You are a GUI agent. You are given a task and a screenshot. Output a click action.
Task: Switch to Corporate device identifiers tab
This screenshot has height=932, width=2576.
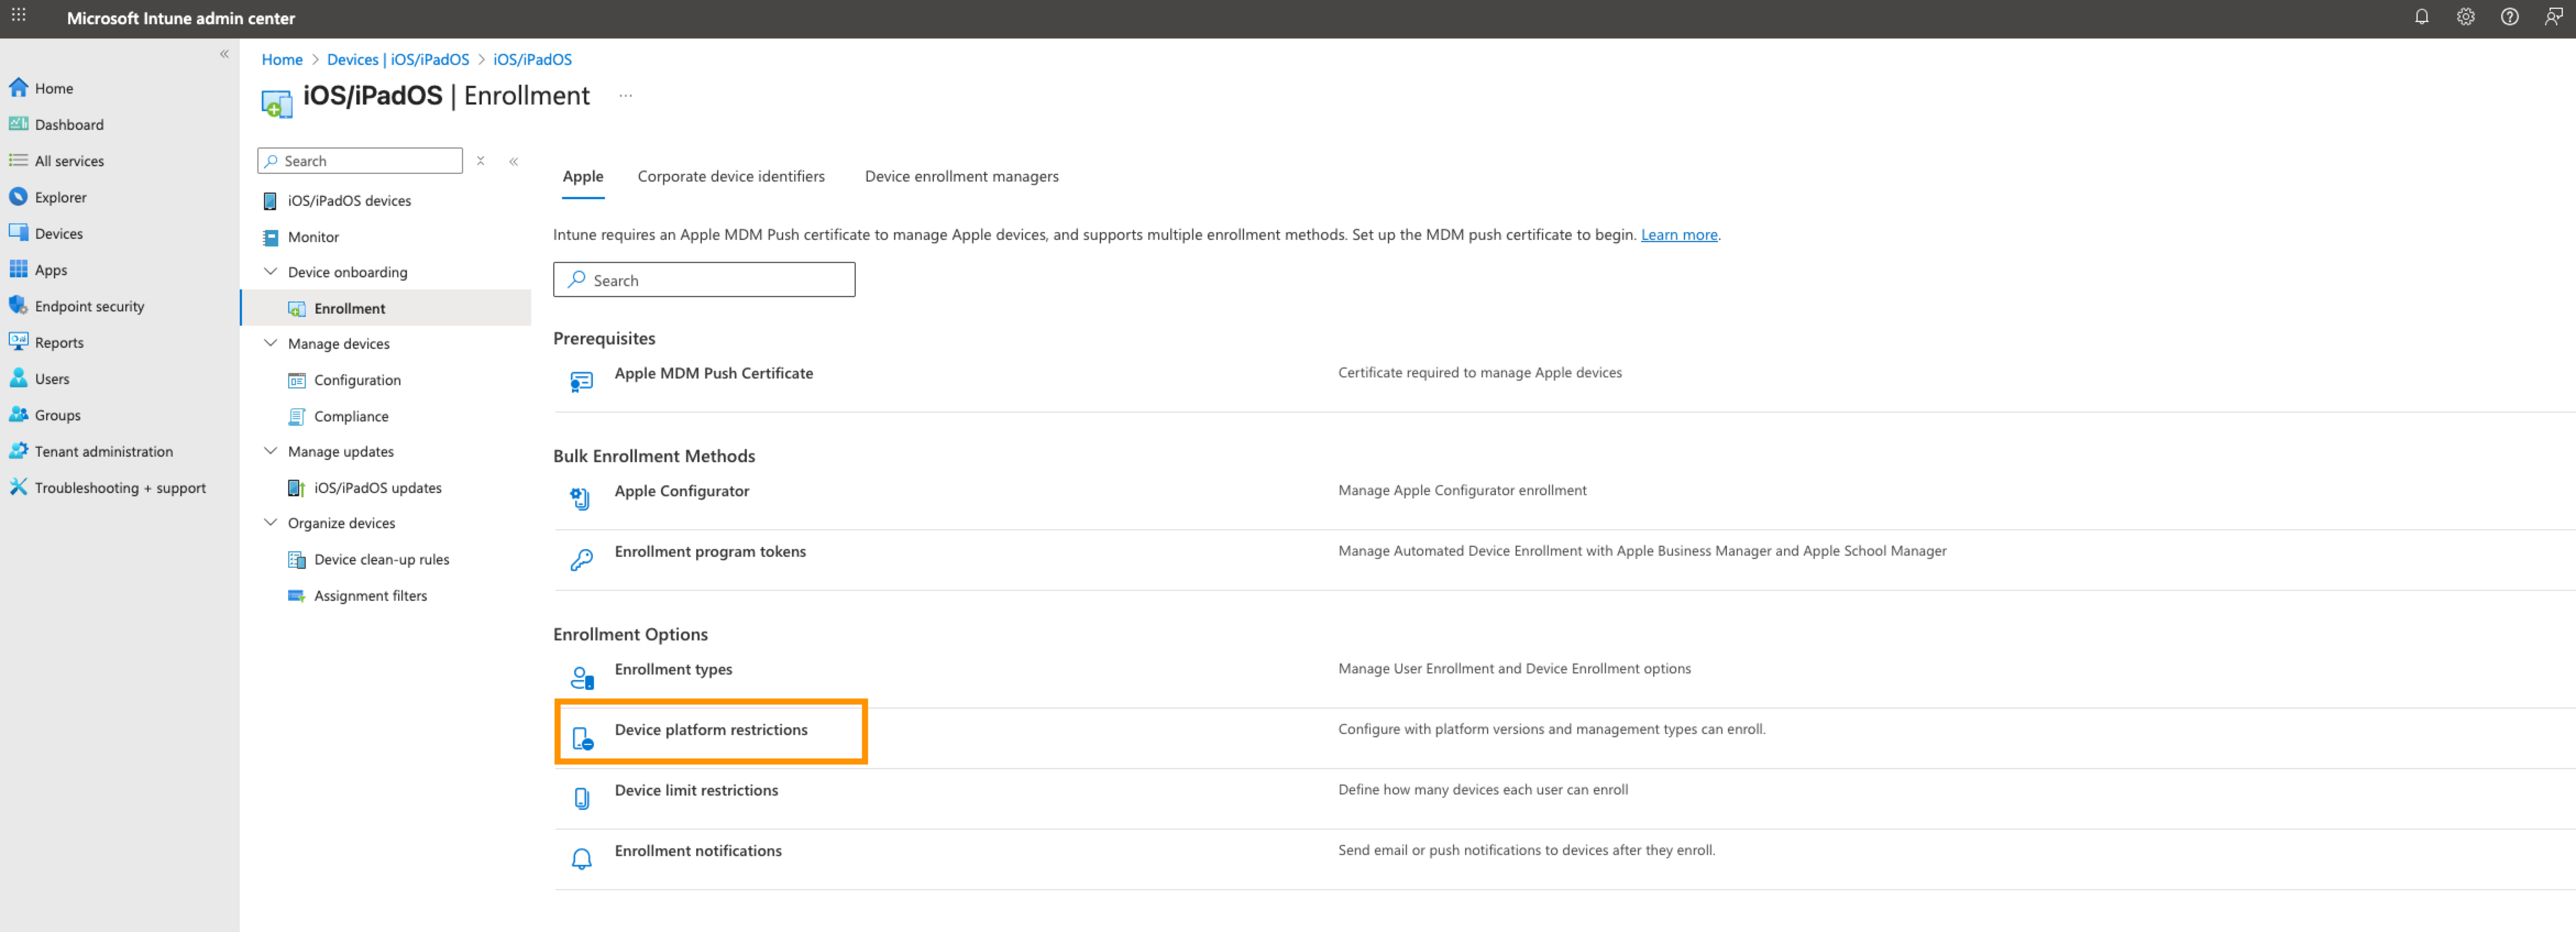(x=730, y=176)
